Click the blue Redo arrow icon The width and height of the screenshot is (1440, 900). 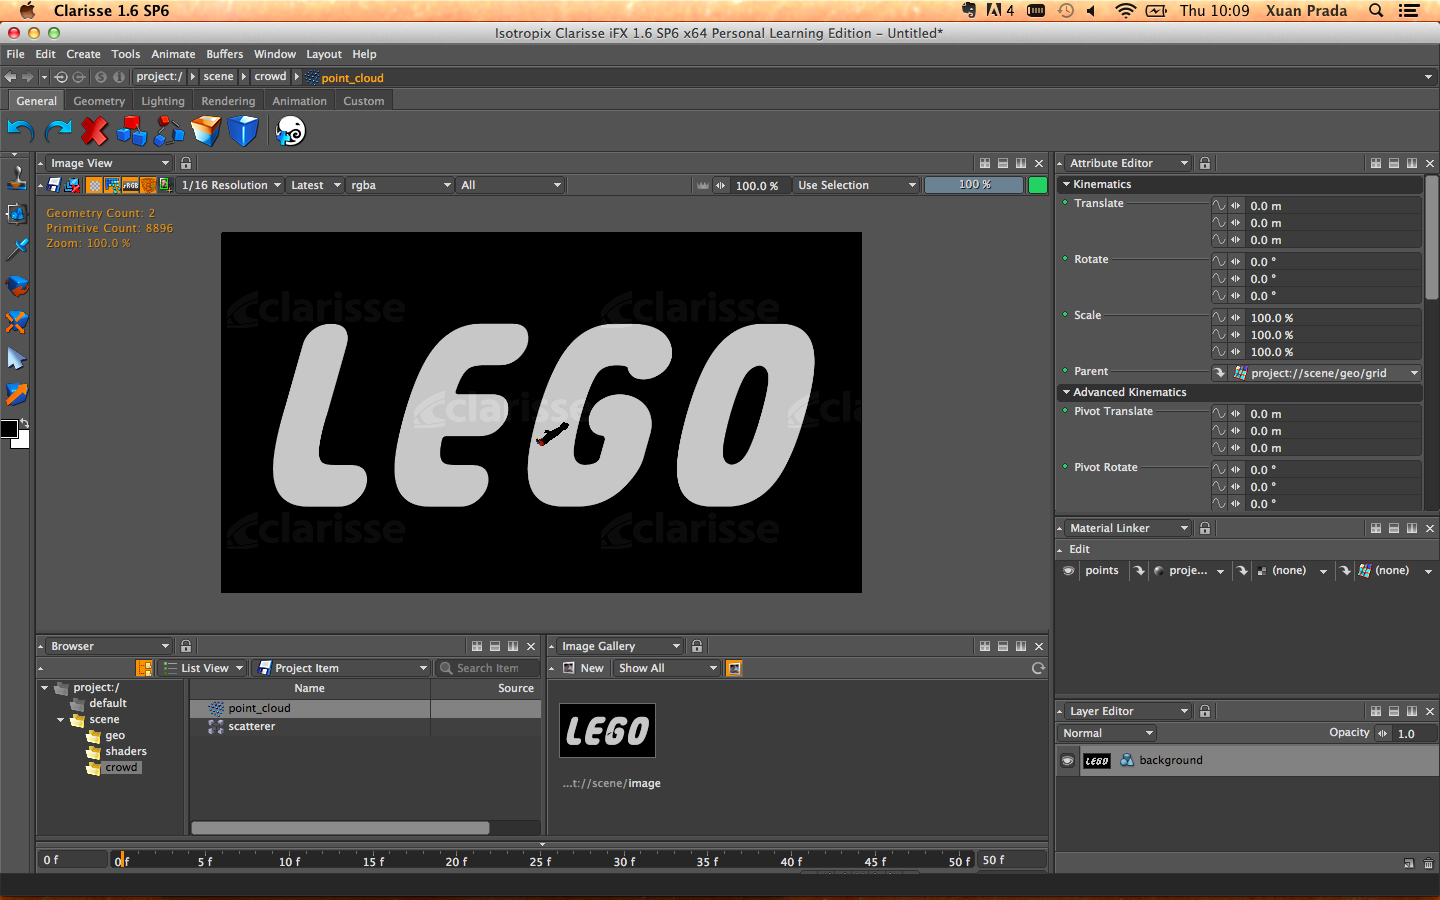click(x=58, y=131)
